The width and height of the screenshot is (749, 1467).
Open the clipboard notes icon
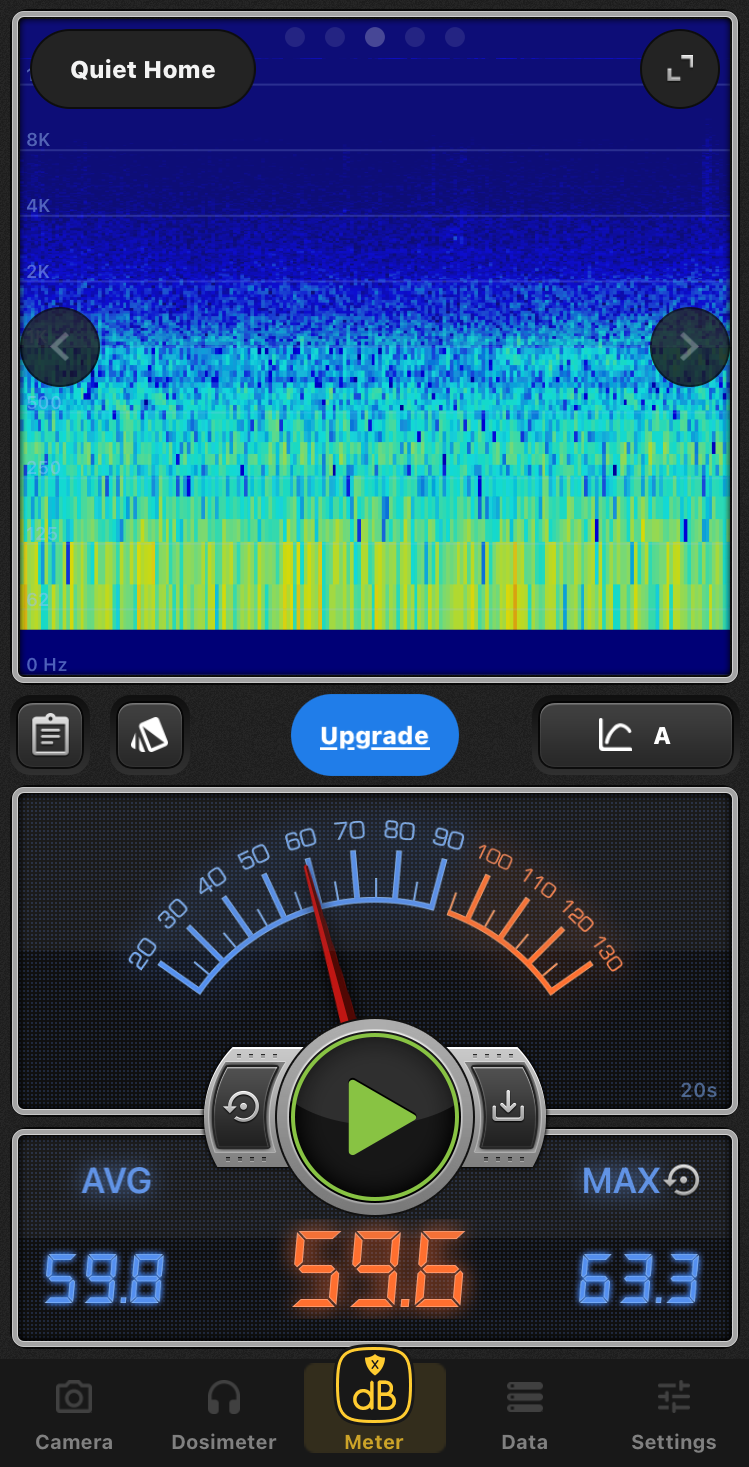(50, 736)
